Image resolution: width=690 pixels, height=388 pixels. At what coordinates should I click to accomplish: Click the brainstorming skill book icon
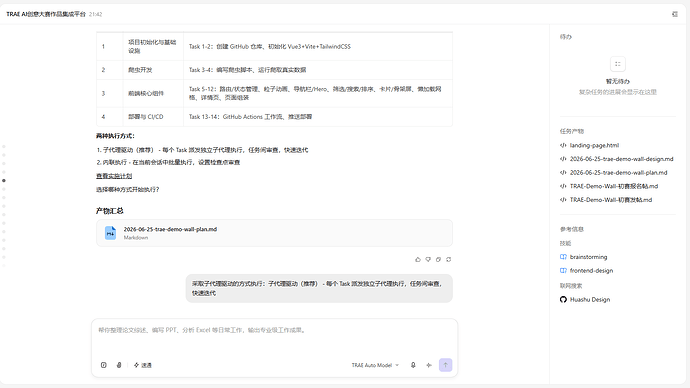563,257
